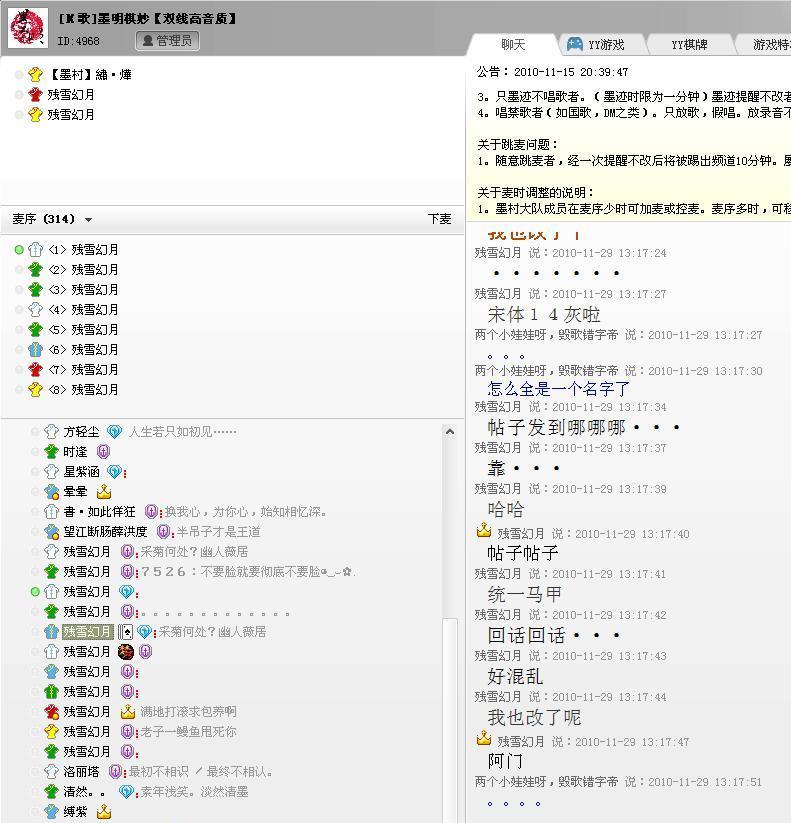791x823 pixels.
Task: Click the crown badge beside 缚紫
Action: coord(104,812)
